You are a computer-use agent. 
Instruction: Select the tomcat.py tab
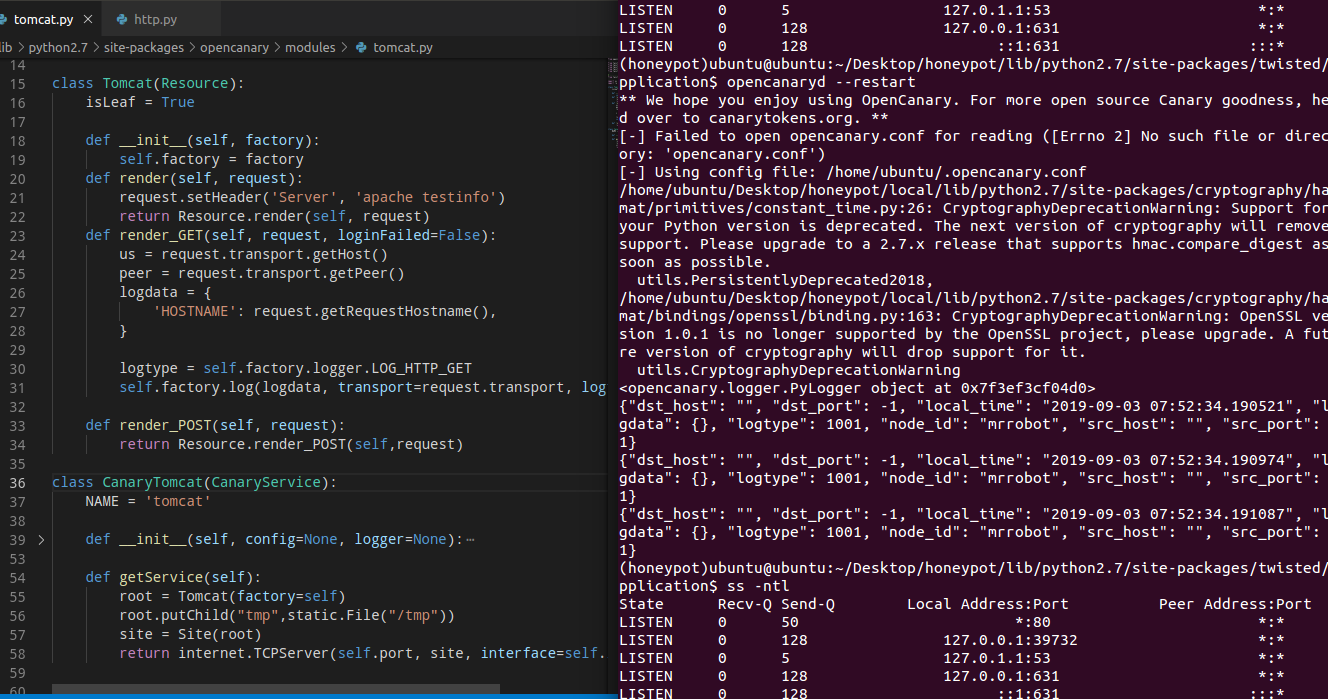click(45, 17)
